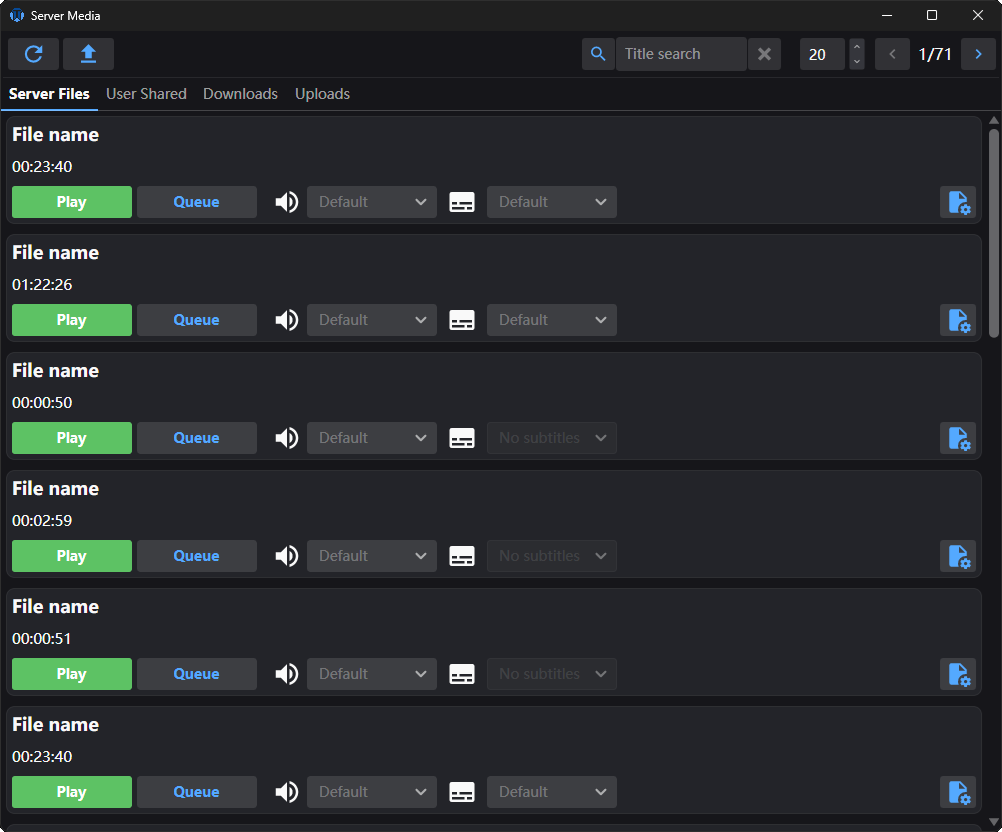Click subtitles icon in the 00:00:51 row
This screenshot has height=832, width=1002.
[x=462, y=674]
